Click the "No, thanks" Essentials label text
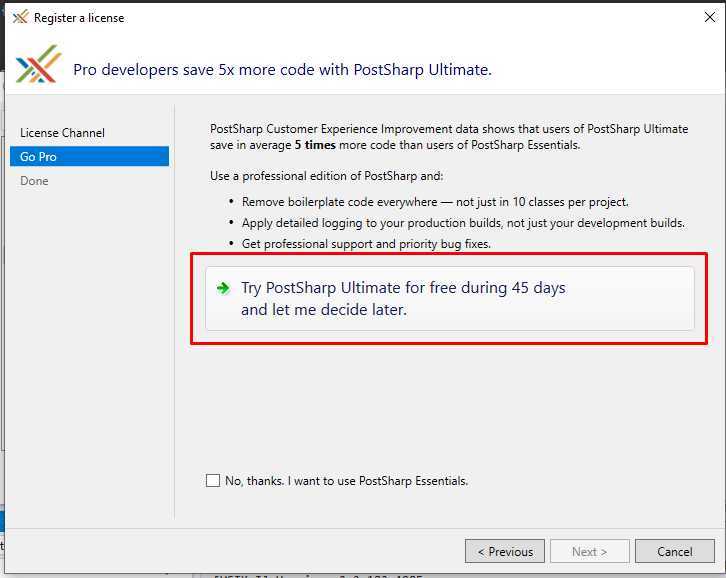The width and height of the screenshot is (726, 578). tap(346, 481)
